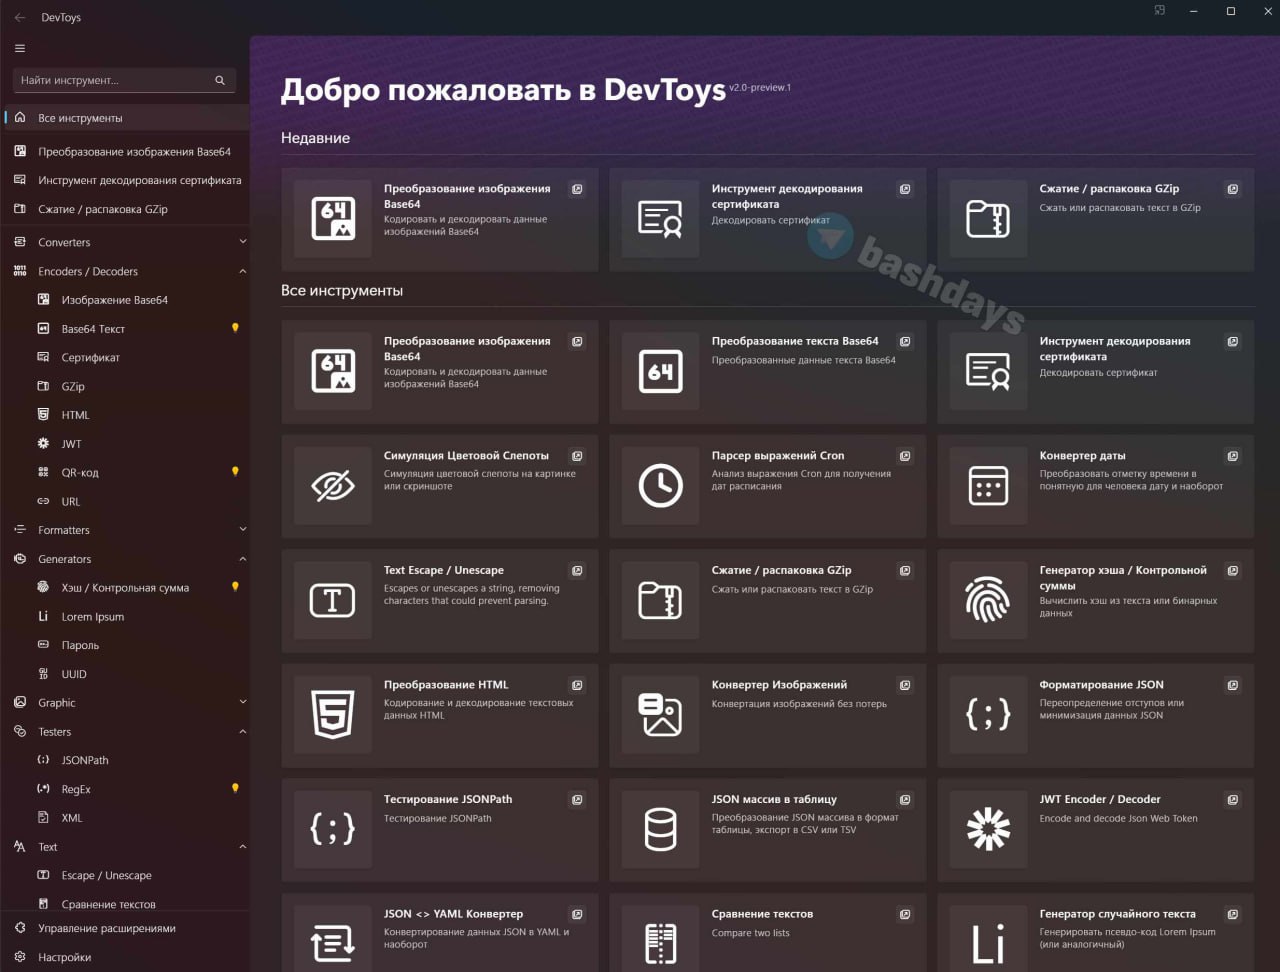This screenshot has height=972, width=1280.
Task: Click the Li icon beside Lorem Ipsum
Action: (x=43, y=617)
